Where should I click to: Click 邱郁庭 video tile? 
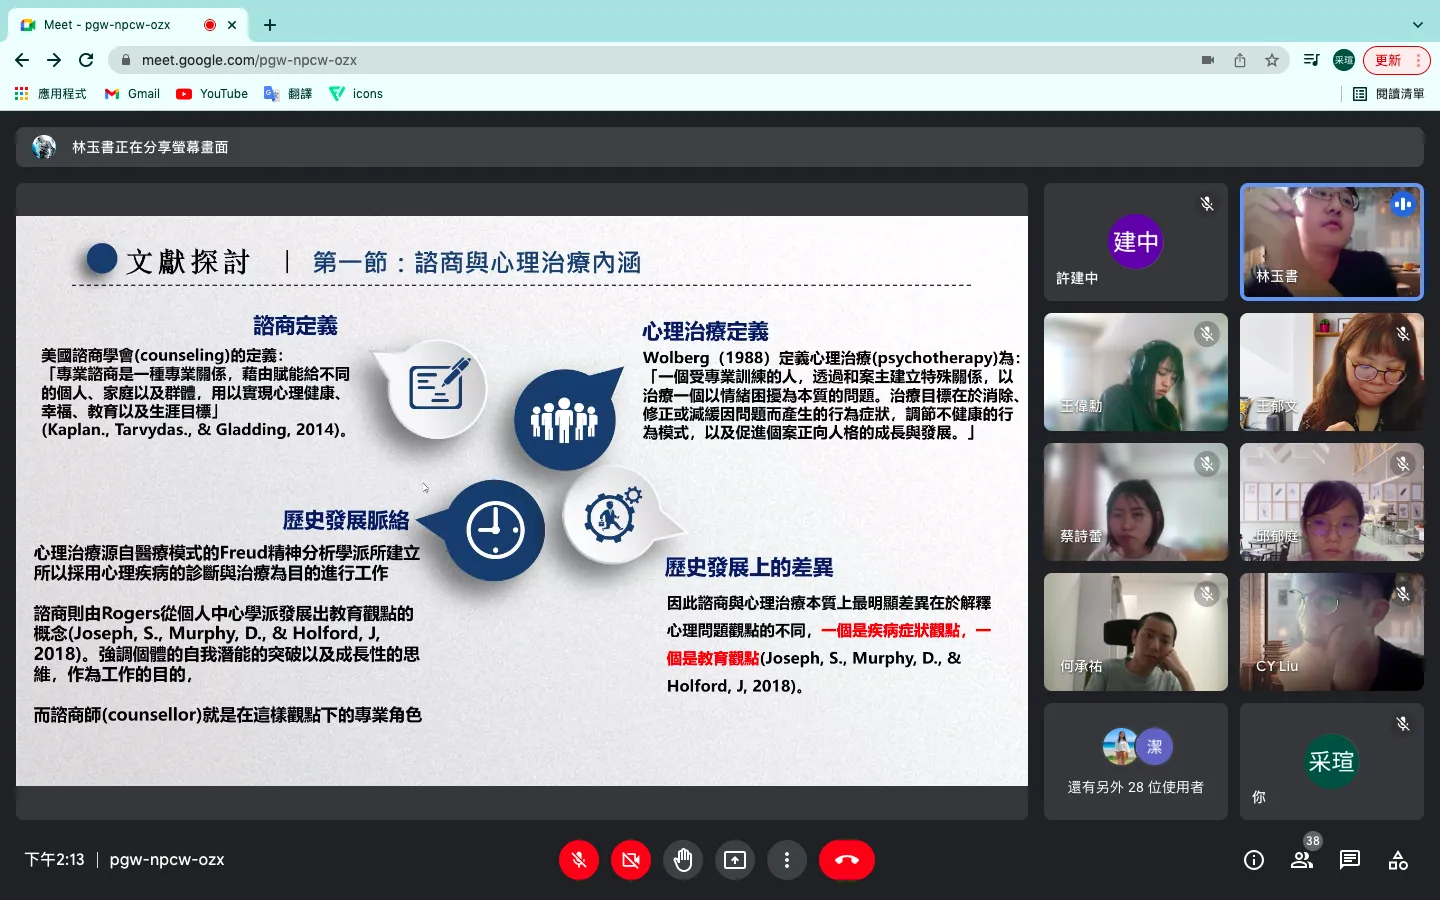point(1332,502)
